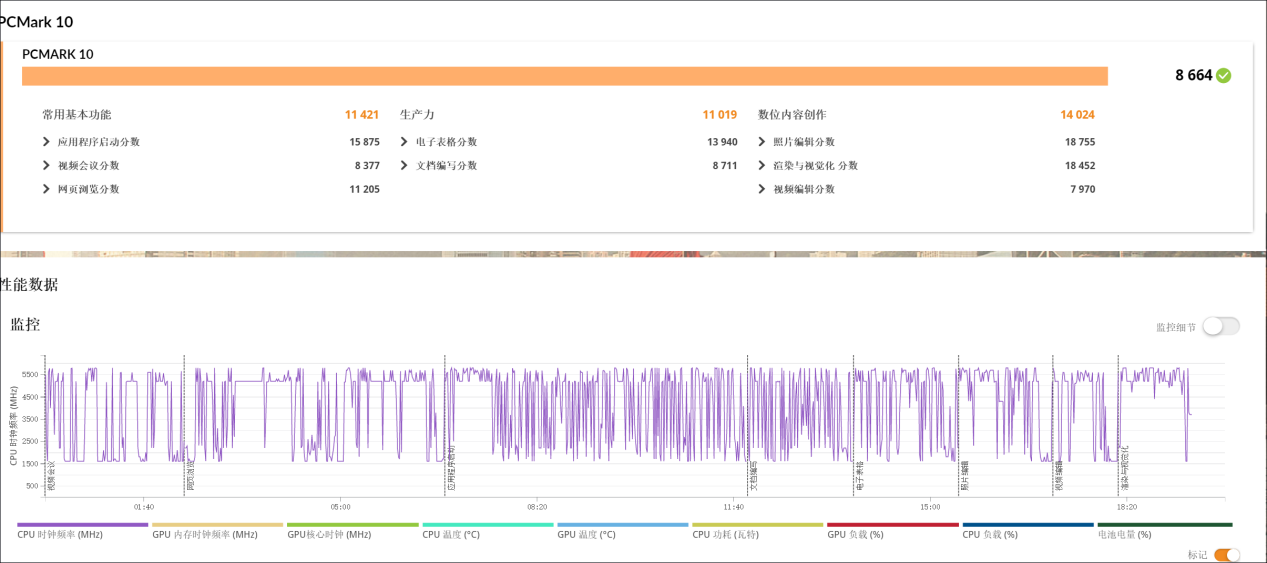The width and height of the screenshot is (1267, 563).
Task: Select the GPU 内存时钟频率 (MHz) legend item
Action: (x=205, y=535)
